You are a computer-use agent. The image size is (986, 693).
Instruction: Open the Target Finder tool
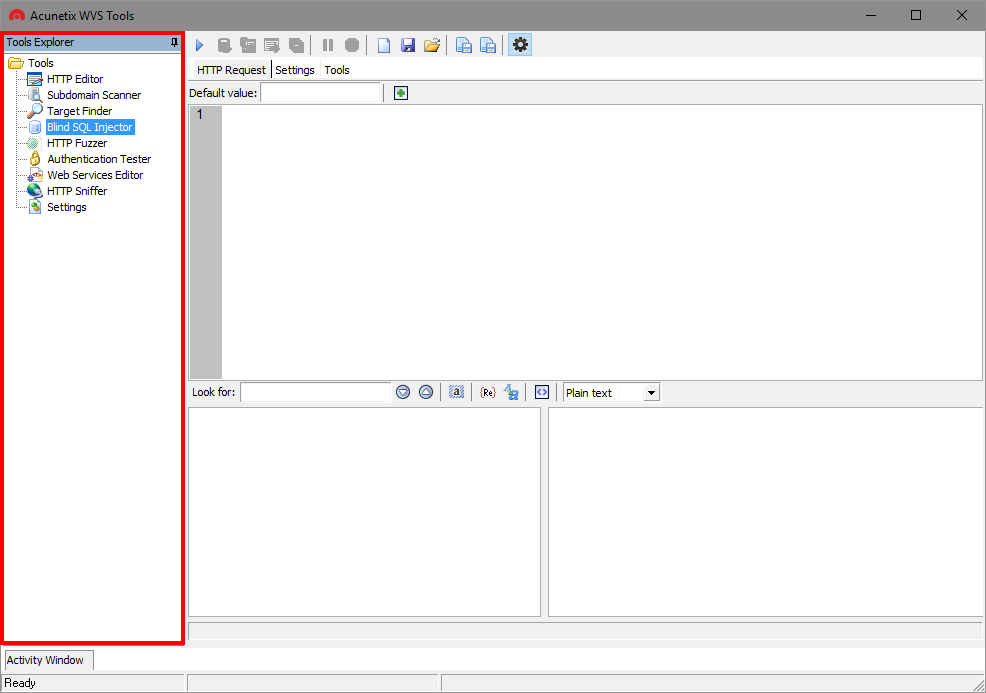pyautogui.click(x=80, y=111)
